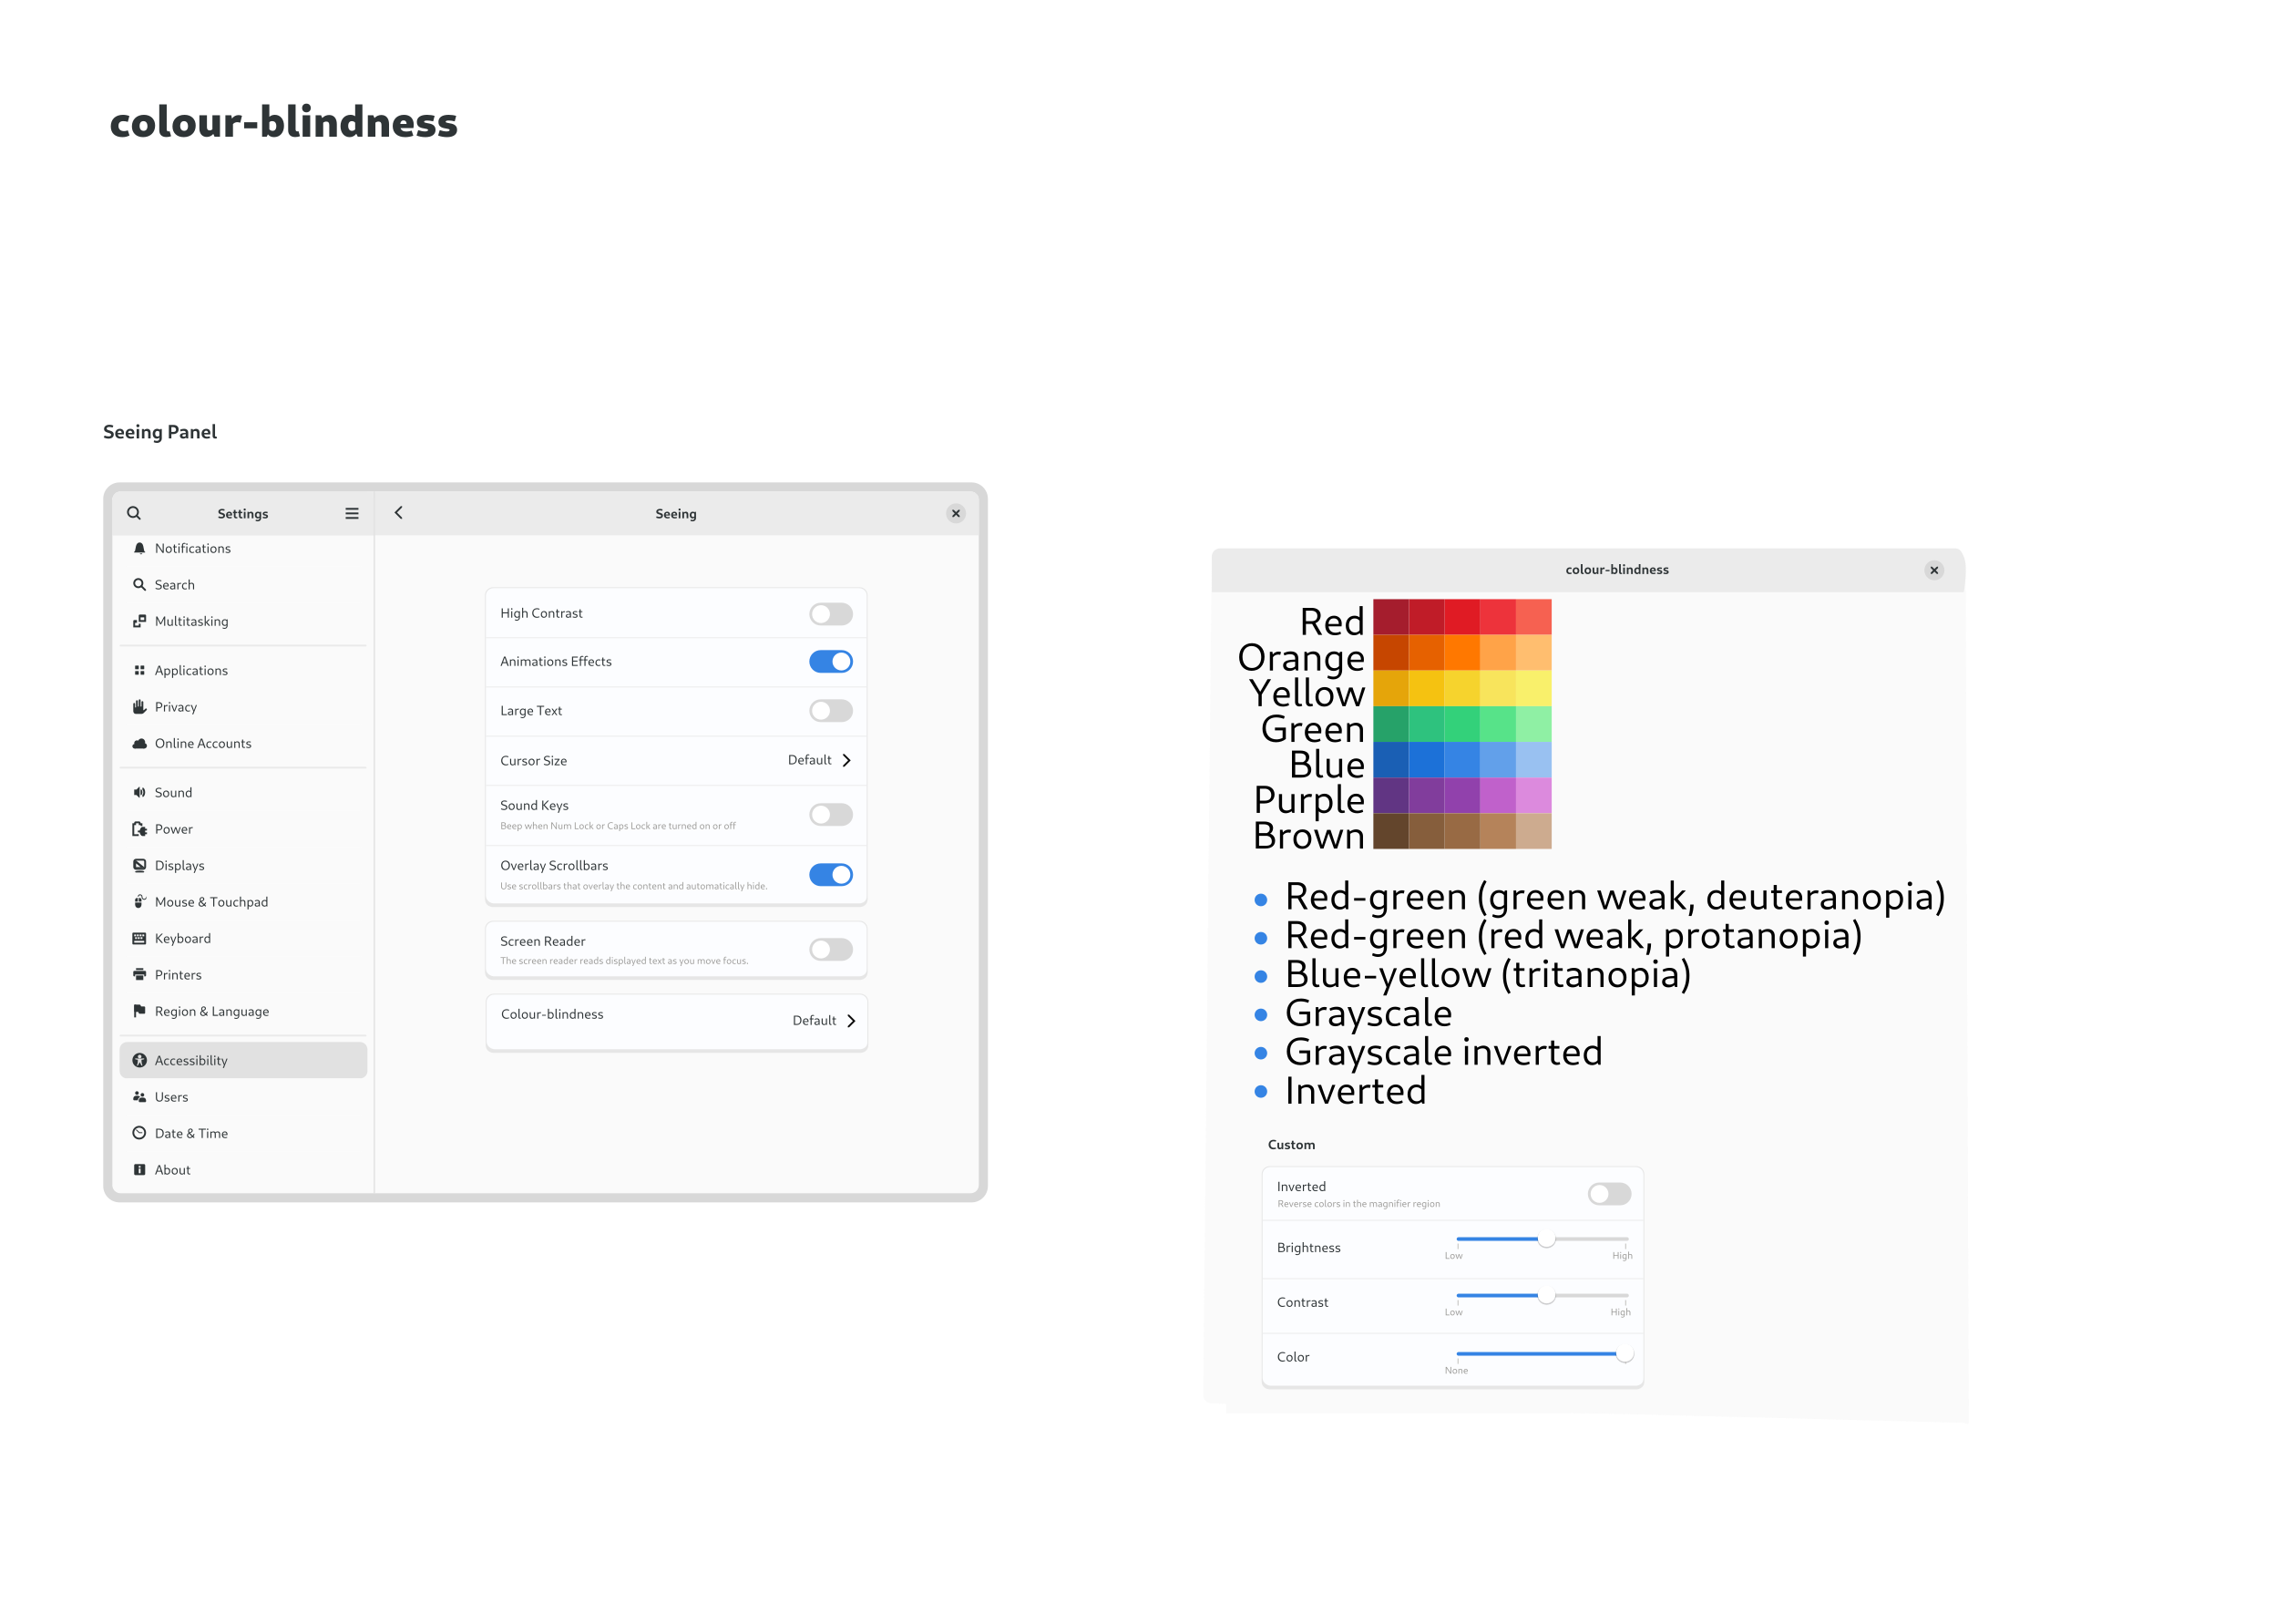The width and height of the screenshot is (2296, 1604).
Task: Disable the Animations Effects toggle
Action: [x=830, y=661]
